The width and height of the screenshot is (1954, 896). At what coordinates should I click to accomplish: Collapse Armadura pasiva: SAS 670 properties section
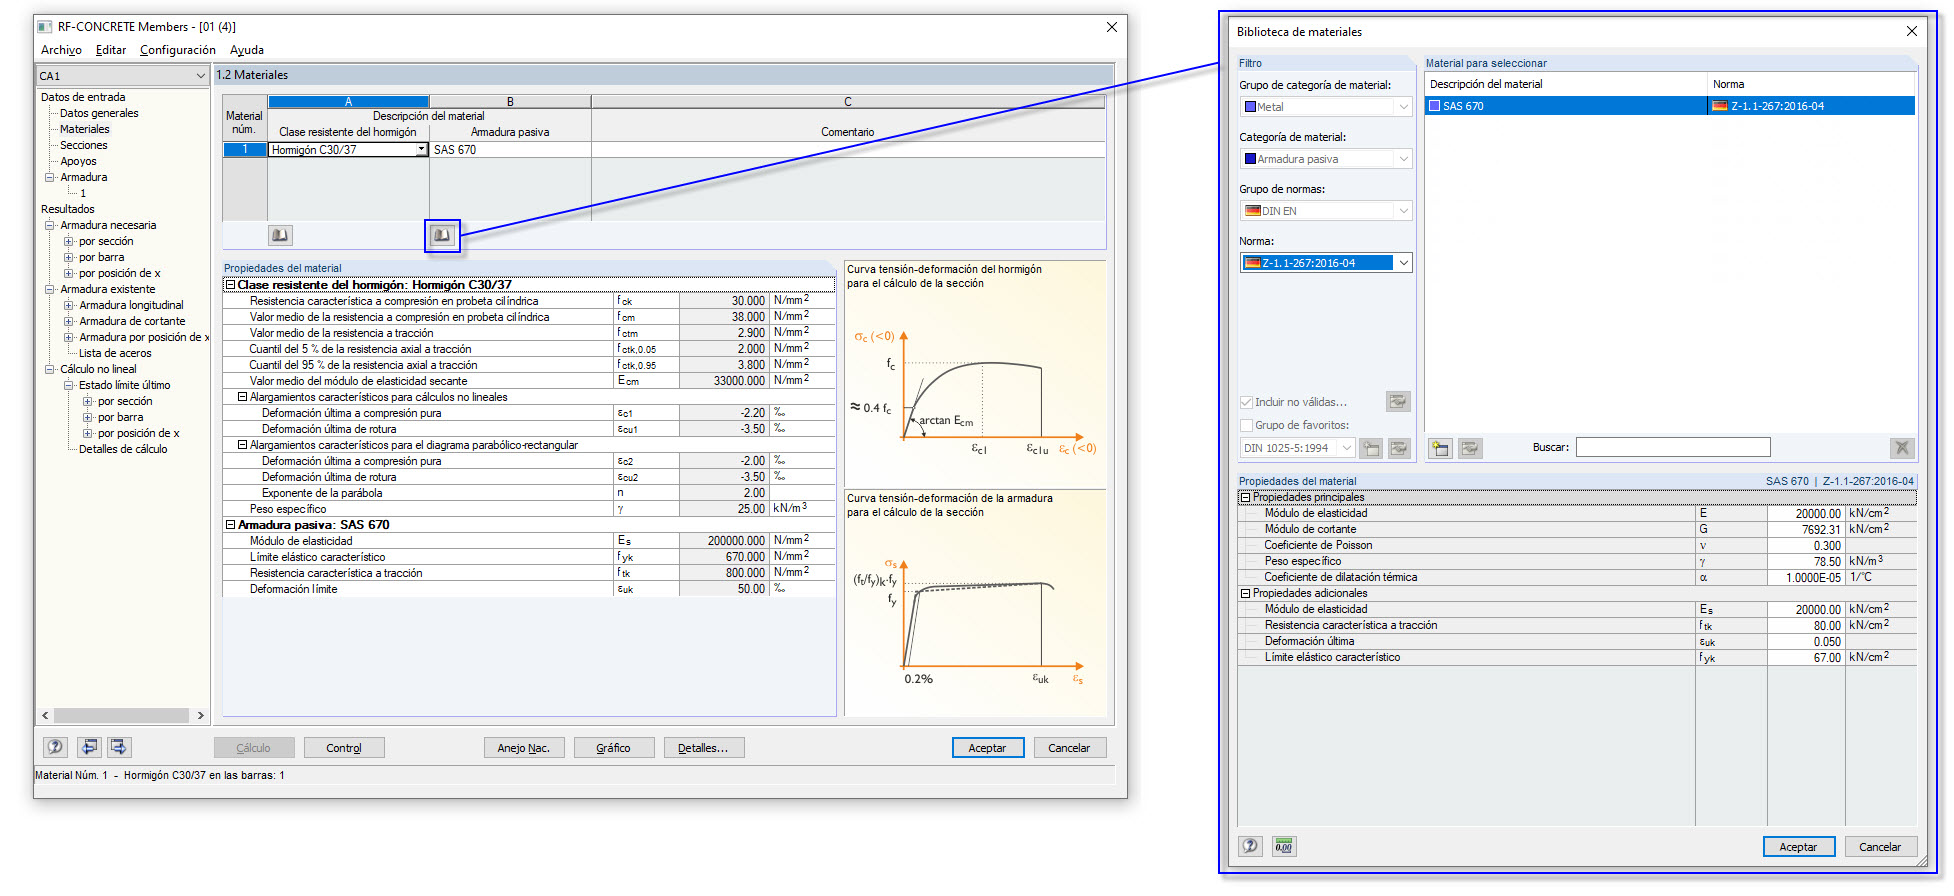(x=230, y=525)
